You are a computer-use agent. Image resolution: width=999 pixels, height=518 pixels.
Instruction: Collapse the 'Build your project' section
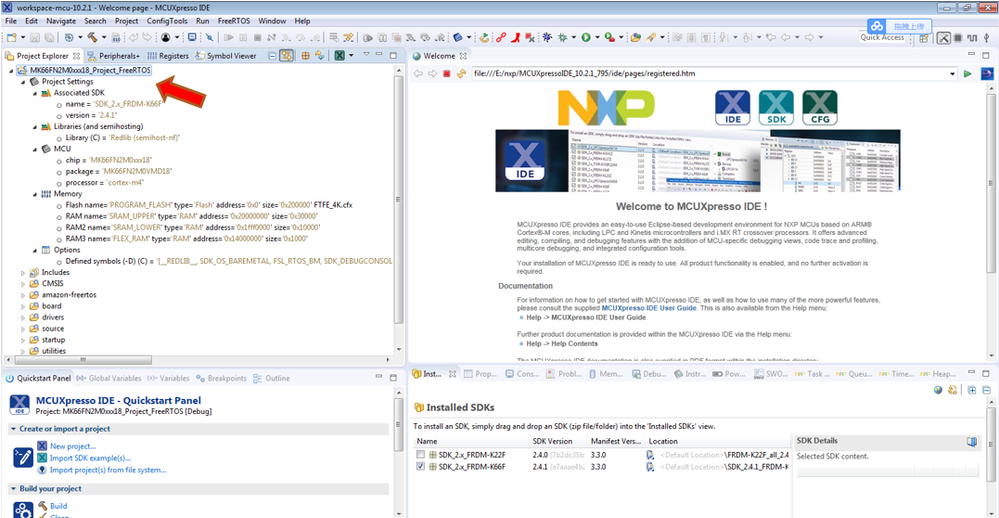click(13, 489)
